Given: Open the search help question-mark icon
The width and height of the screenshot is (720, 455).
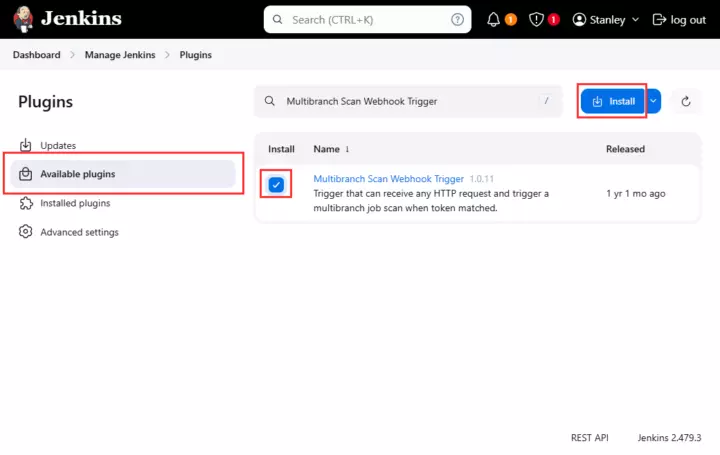Looking at the screenshot, I should pyautogui.click(x=457, y=20).
